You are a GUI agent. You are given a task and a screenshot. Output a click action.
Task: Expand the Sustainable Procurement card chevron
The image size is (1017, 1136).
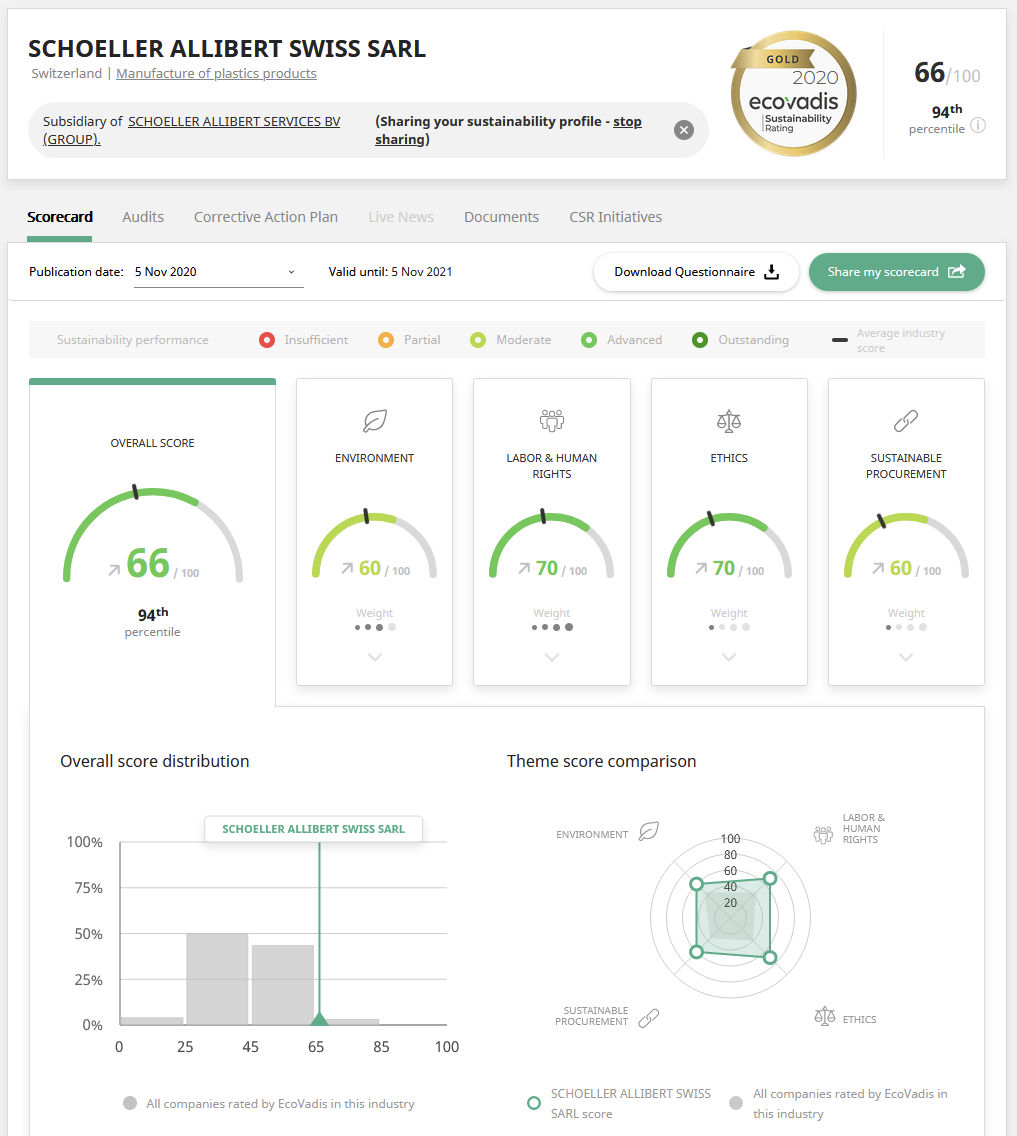click(906, 657)
